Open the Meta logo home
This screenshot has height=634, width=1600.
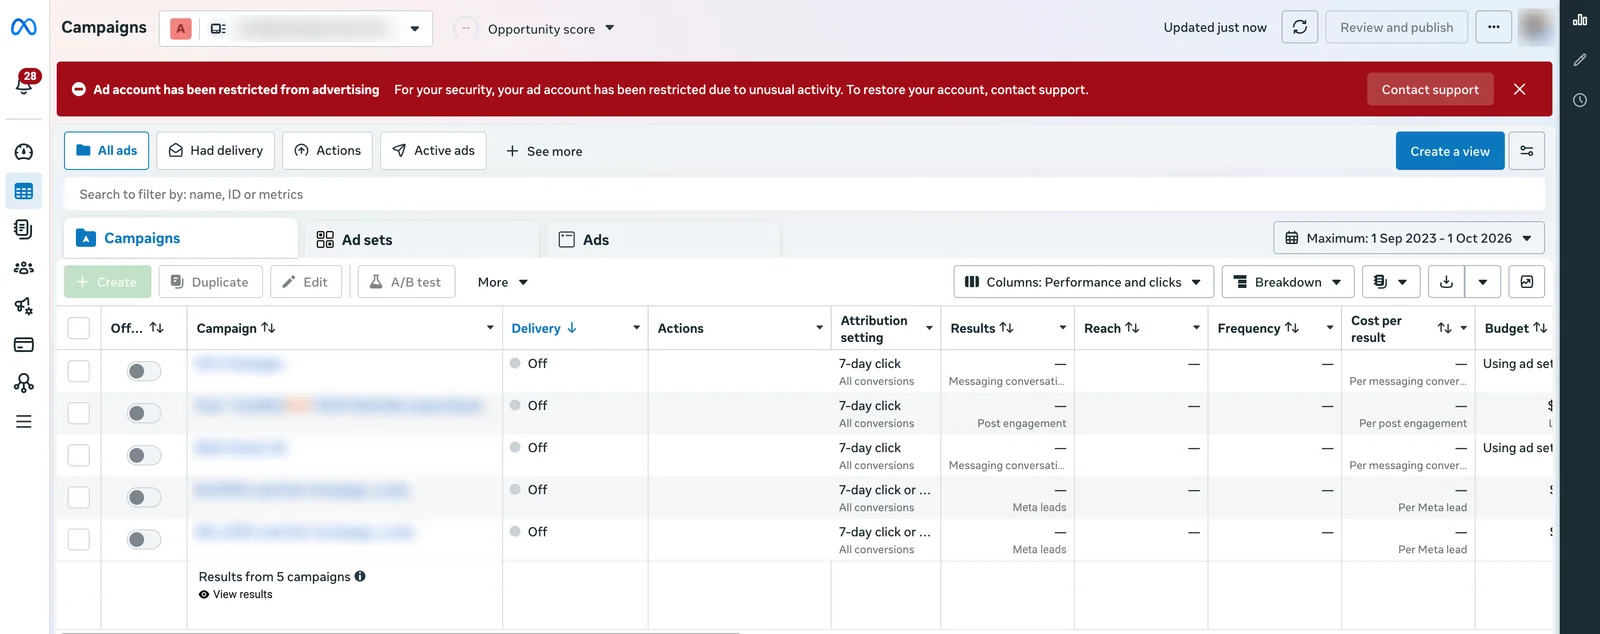tap(24, 27)
